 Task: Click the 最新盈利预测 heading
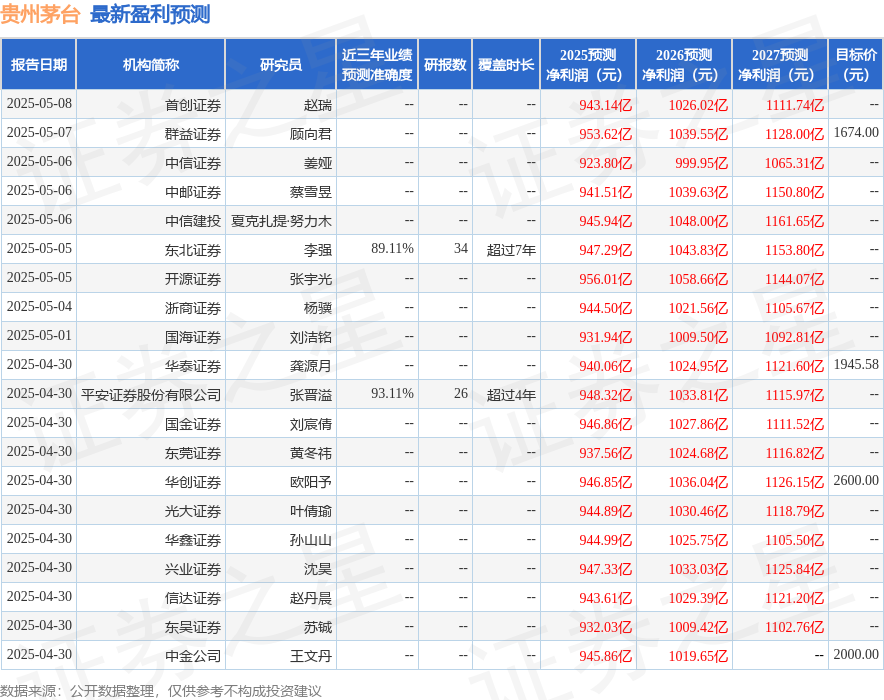coord(150,14)
